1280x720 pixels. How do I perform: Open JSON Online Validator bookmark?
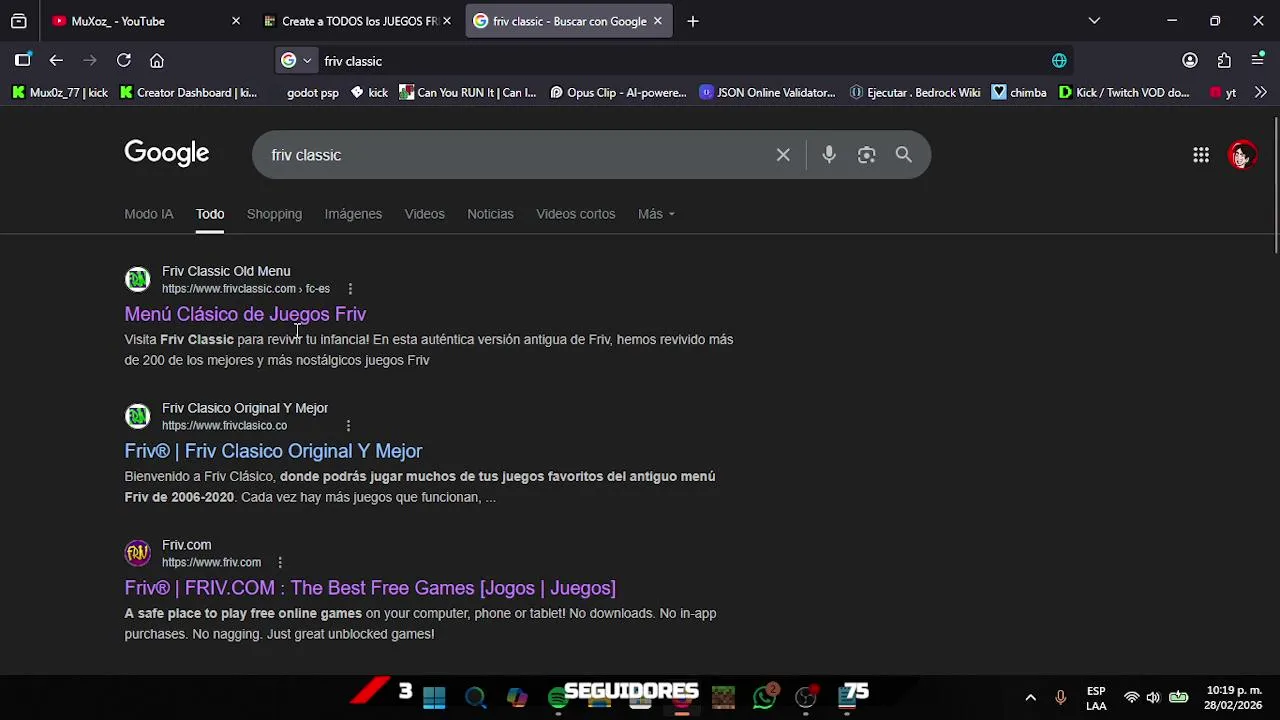768,92
